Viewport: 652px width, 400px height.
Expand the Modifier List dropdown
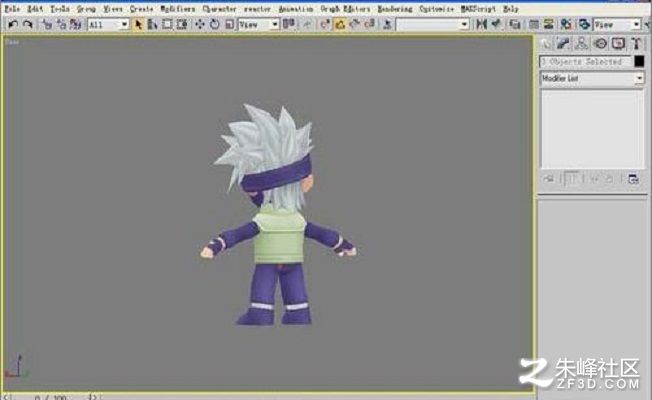592,78
